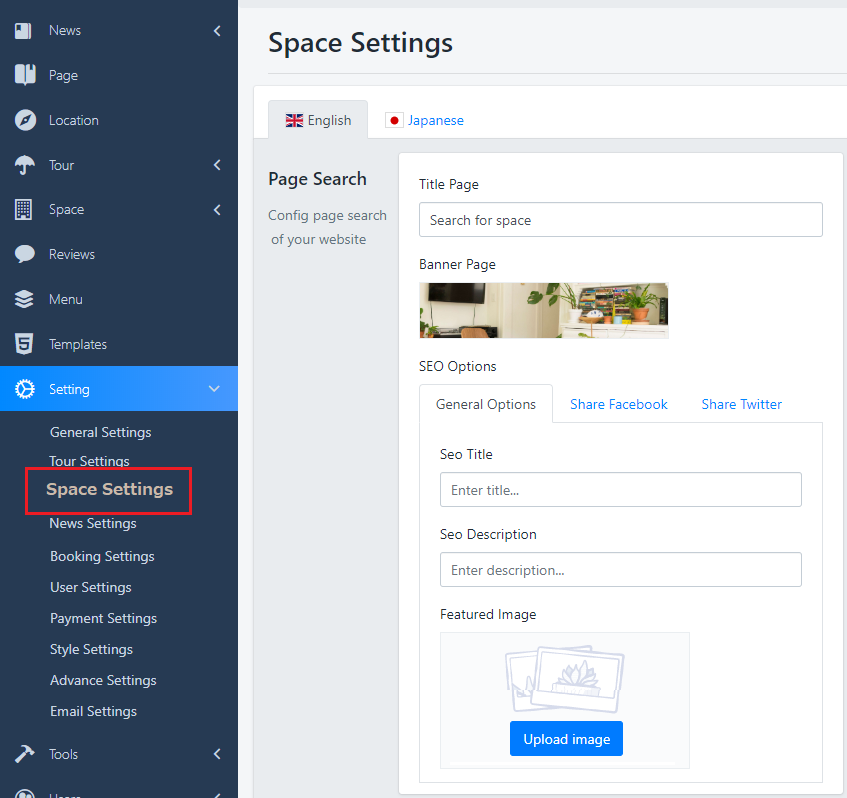
Task: Click the Tools hammer icon
Action: coord(24,754)
